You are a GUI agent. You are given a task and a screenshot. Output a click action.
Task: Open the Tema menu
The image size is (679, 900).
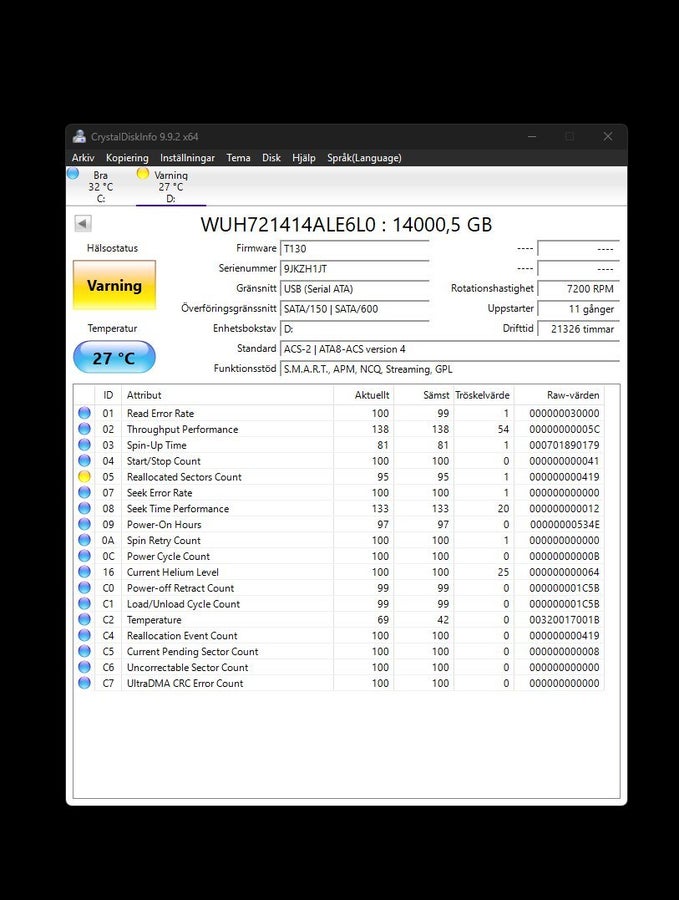238,158
